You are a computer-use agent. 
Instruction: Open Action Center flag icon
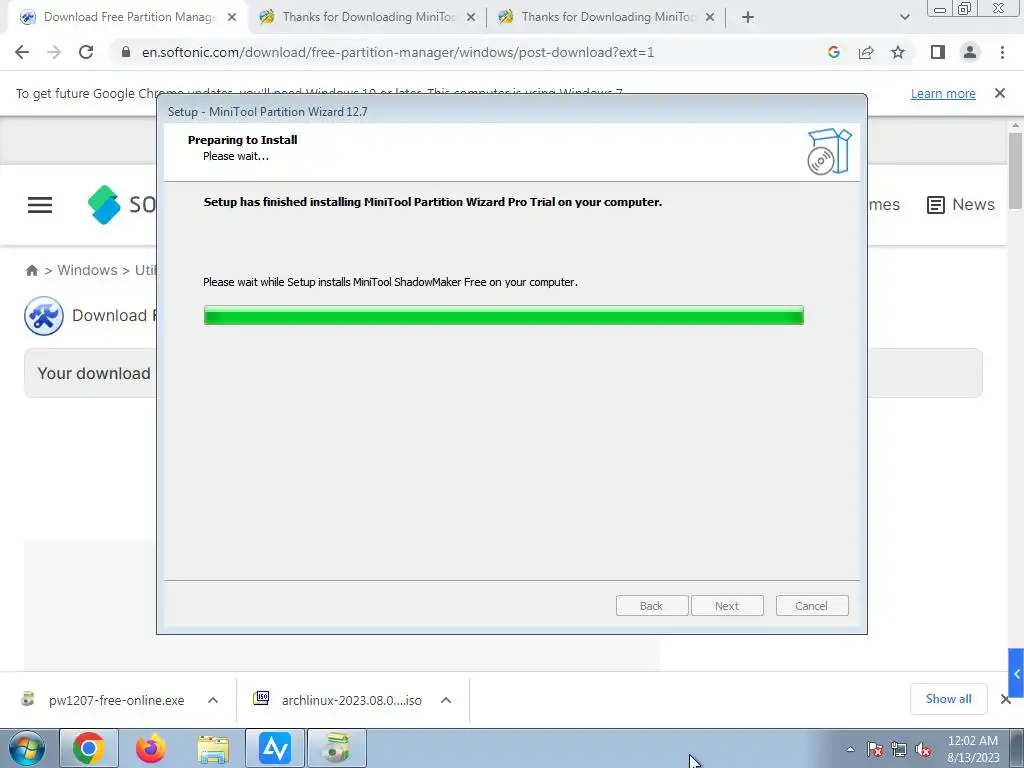[875, 749]
